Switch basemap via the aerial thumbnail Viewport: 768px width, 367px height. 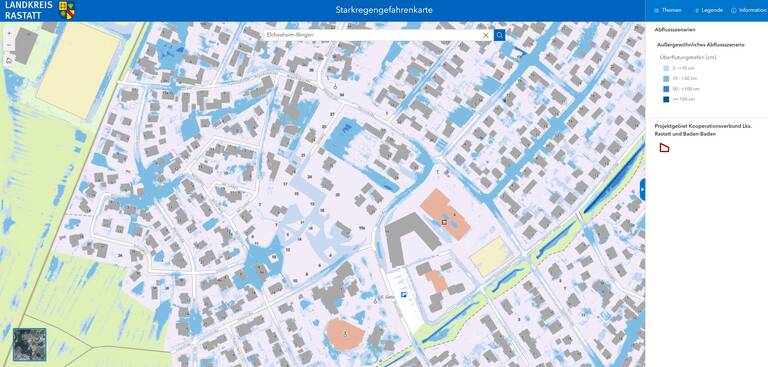click(x=29, y=344)
